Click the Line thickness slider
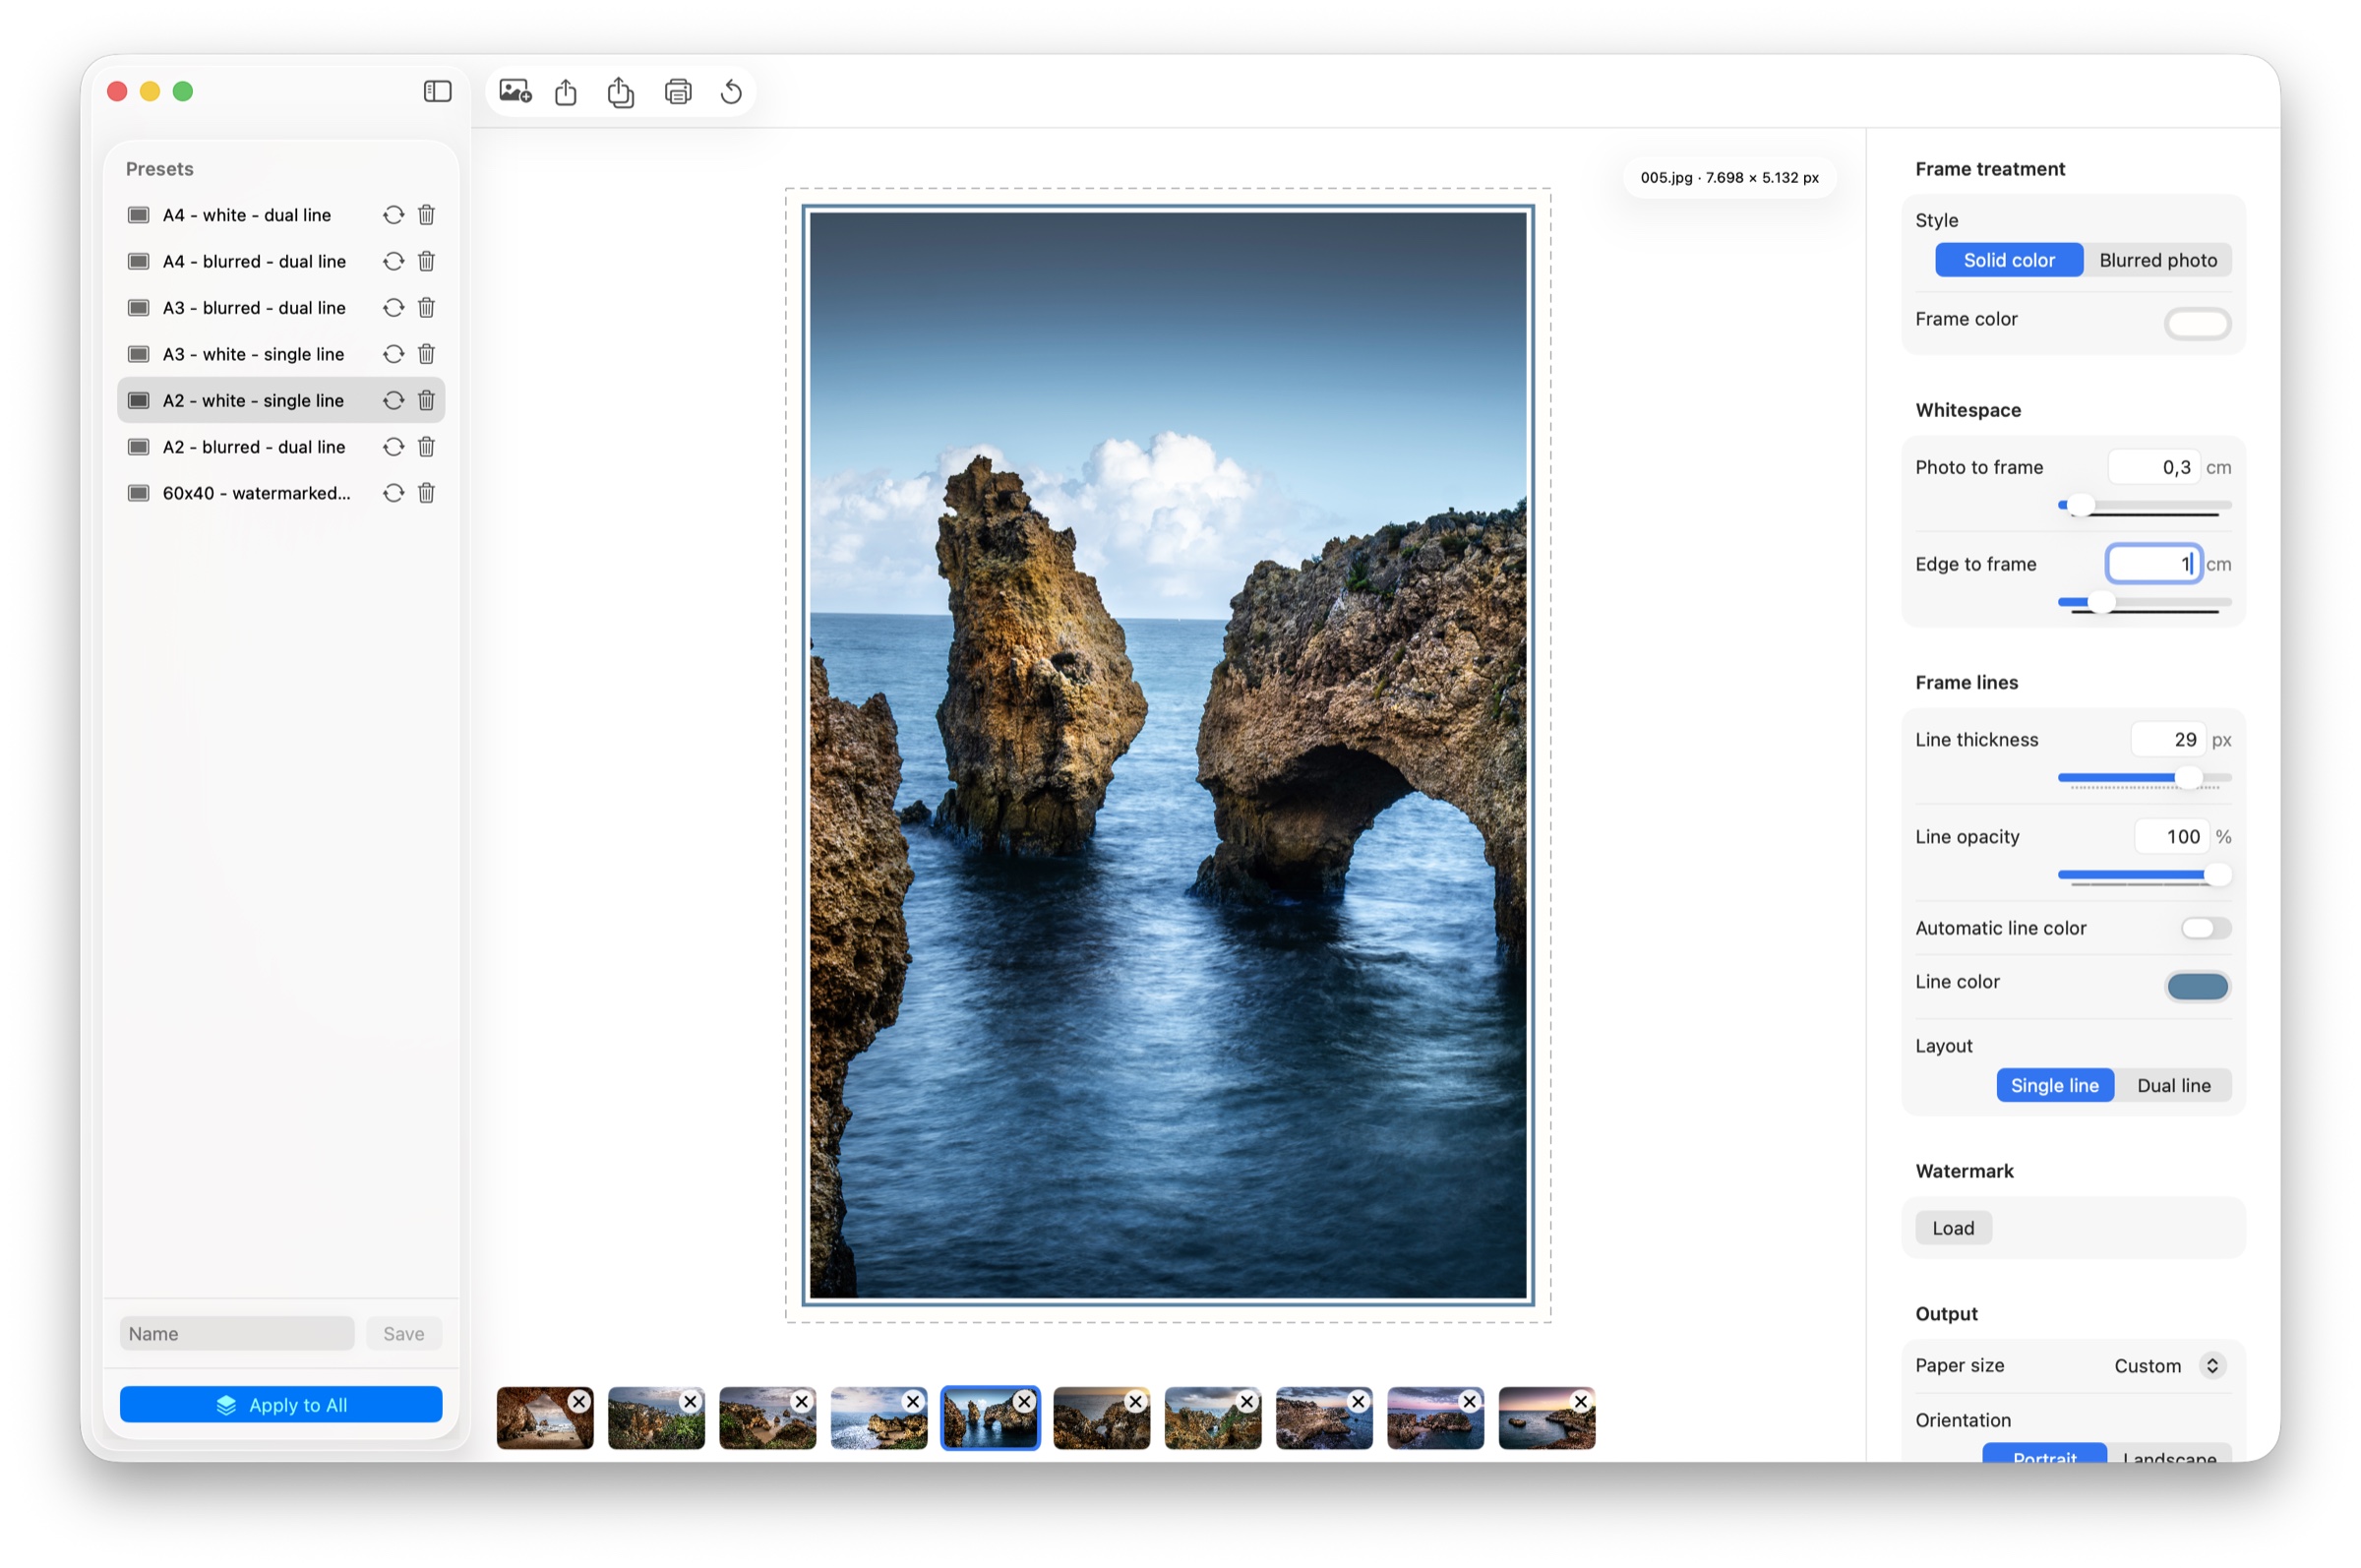Viewport: 2361px width, 1568px height. click(2144, 777)
